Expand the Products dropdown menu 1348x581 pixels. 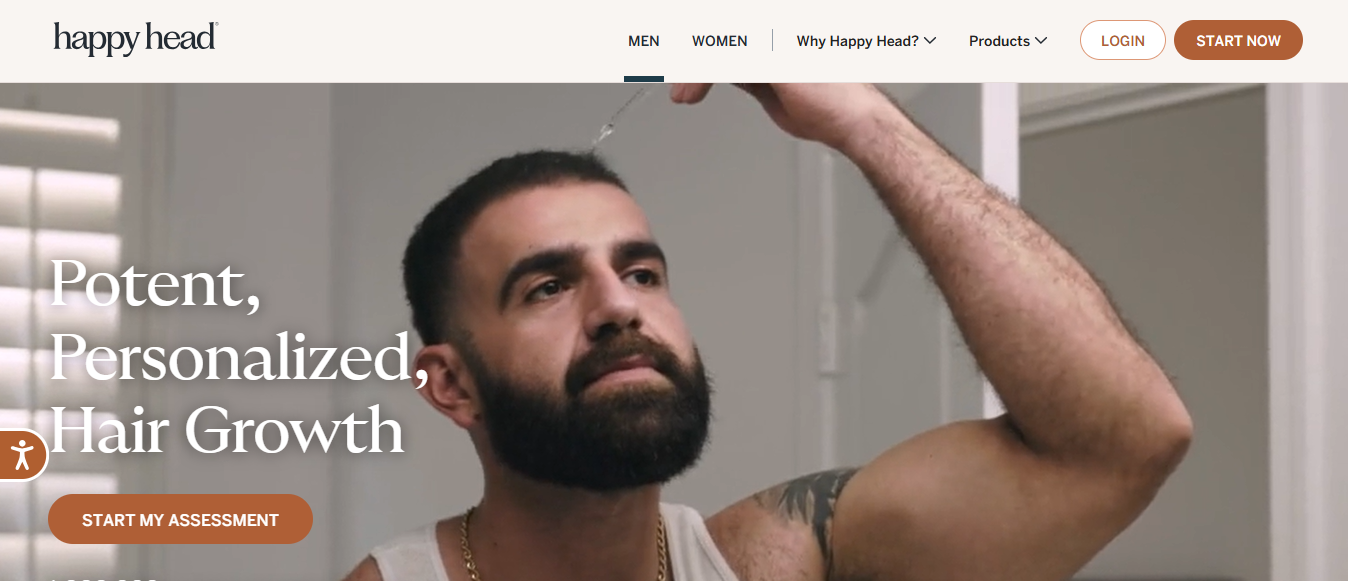(x=1008, y=41)
